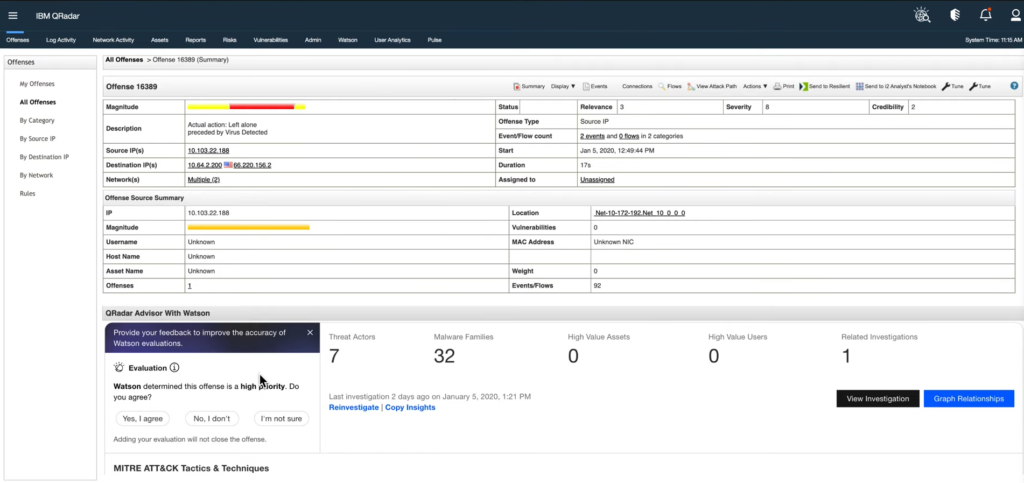The width and height of the screenshot is (1024, 483).
Task: Click the Unassigned link
Action: pos(597,179)
